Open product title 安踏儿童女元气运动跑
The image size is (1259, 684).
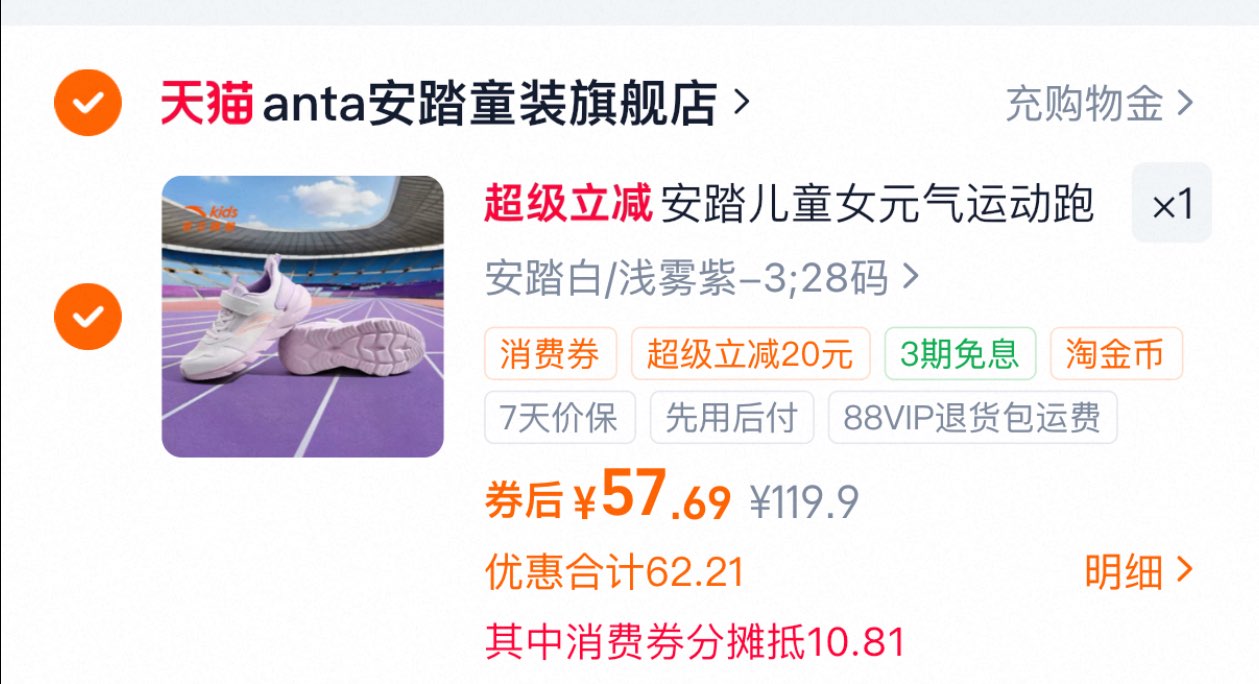point(878,204)
